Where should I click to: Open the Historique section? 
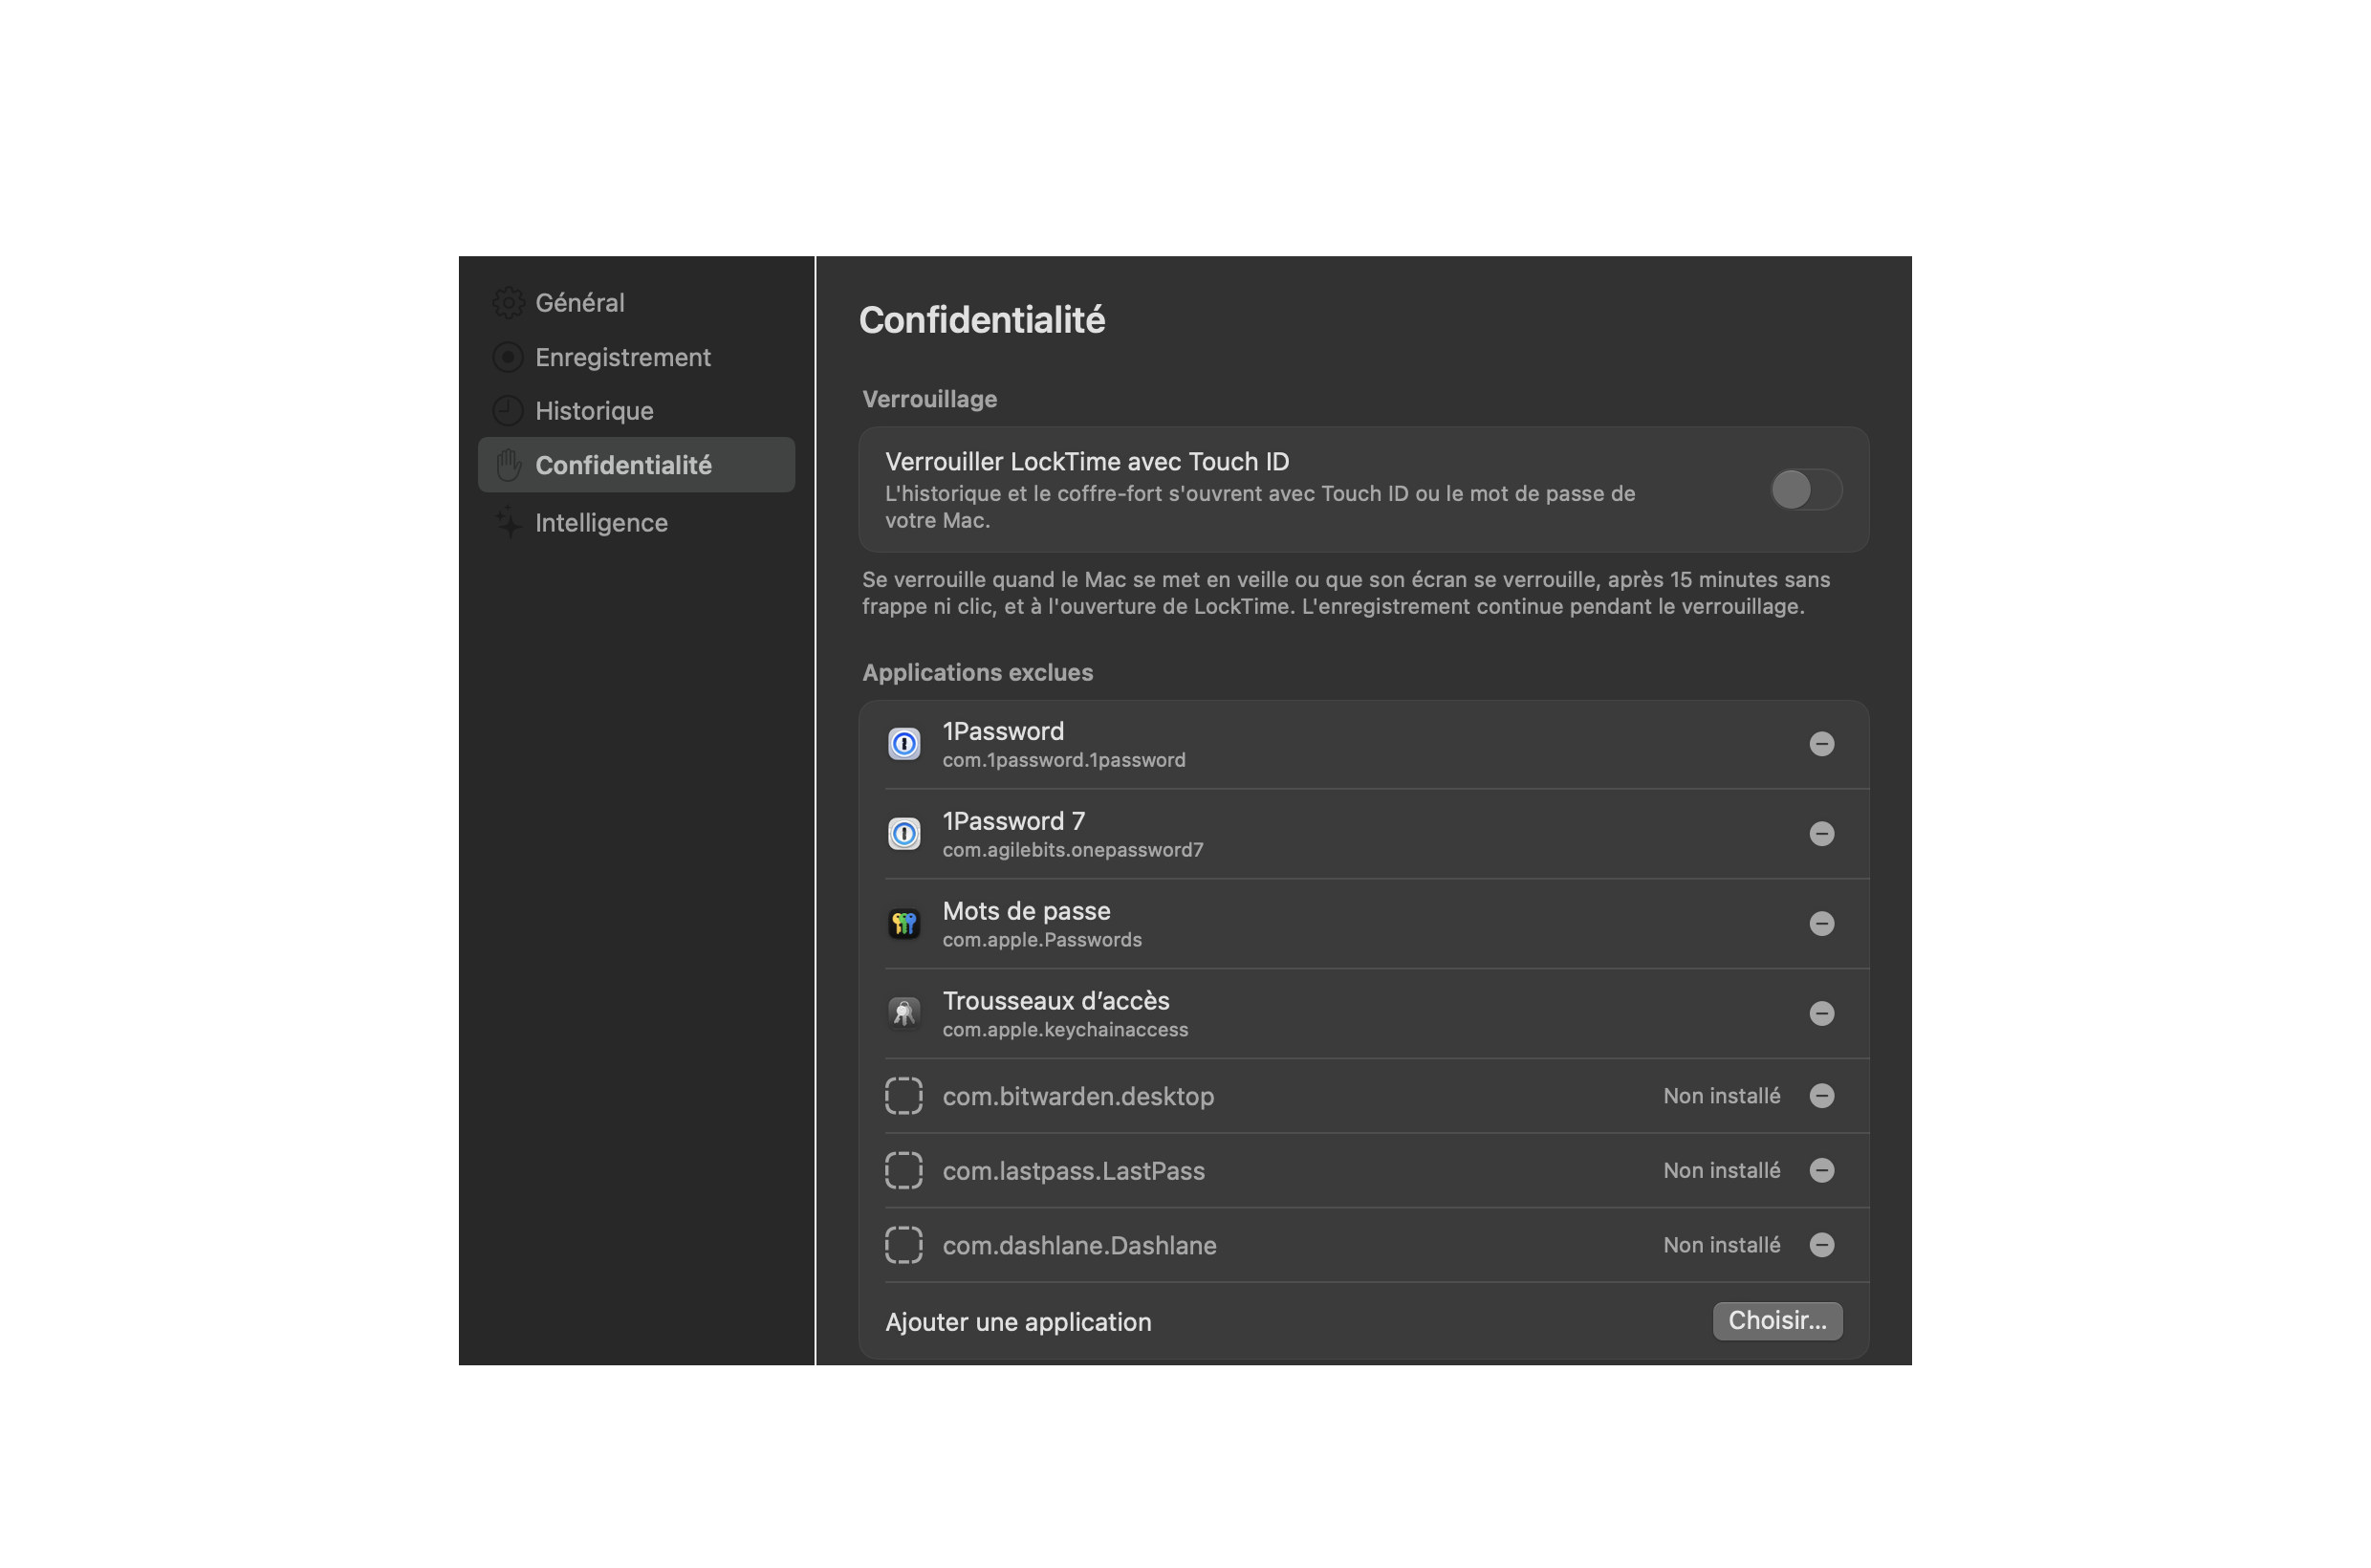(x=636, y=411)
